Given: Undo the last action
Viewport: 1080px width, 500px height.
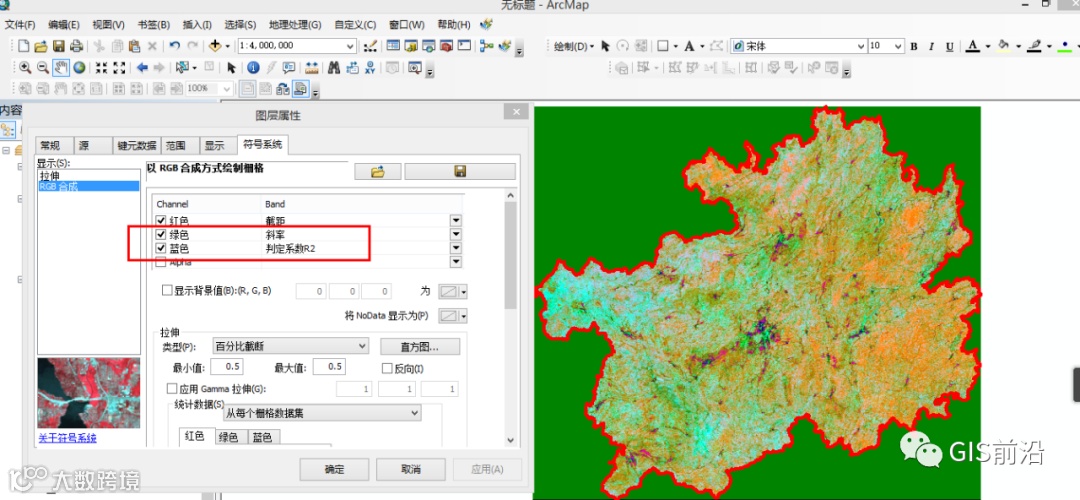Looking at the screenshot, I should point(175,46).
